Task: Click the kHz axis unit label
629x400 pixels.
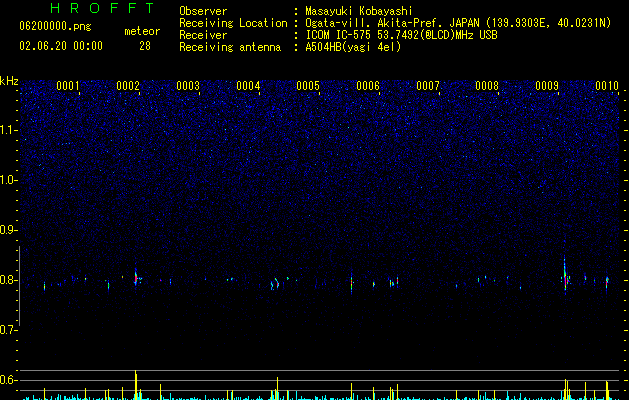Action: click(9, 81)
